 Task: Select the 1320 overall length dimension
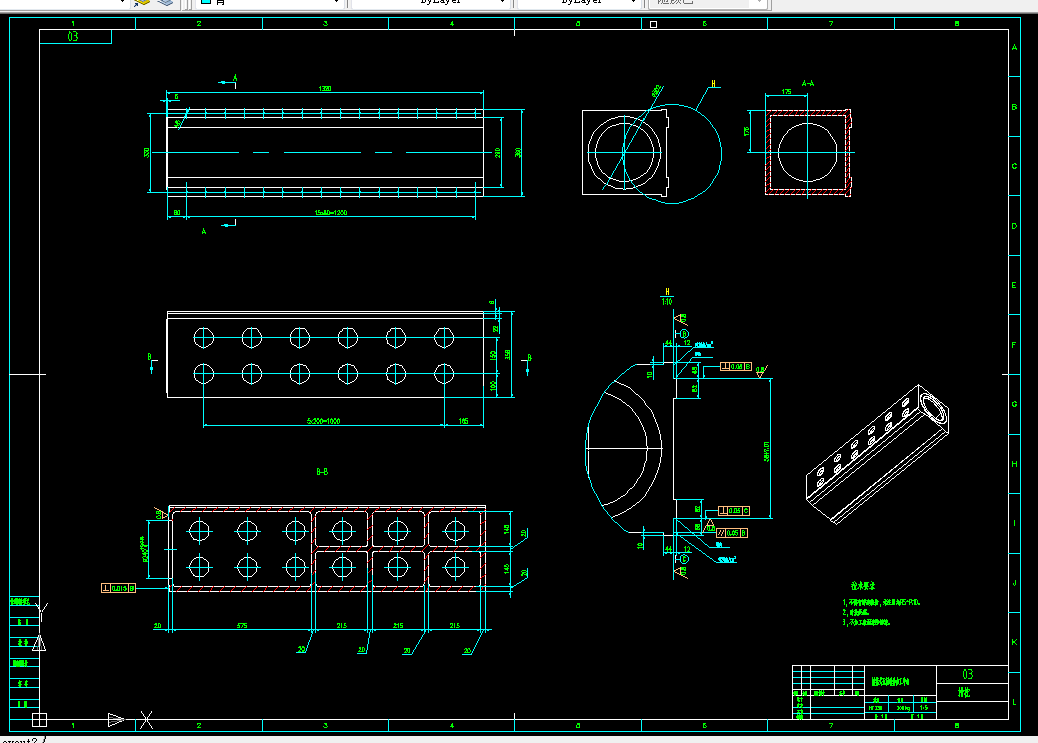pos(324,88)
